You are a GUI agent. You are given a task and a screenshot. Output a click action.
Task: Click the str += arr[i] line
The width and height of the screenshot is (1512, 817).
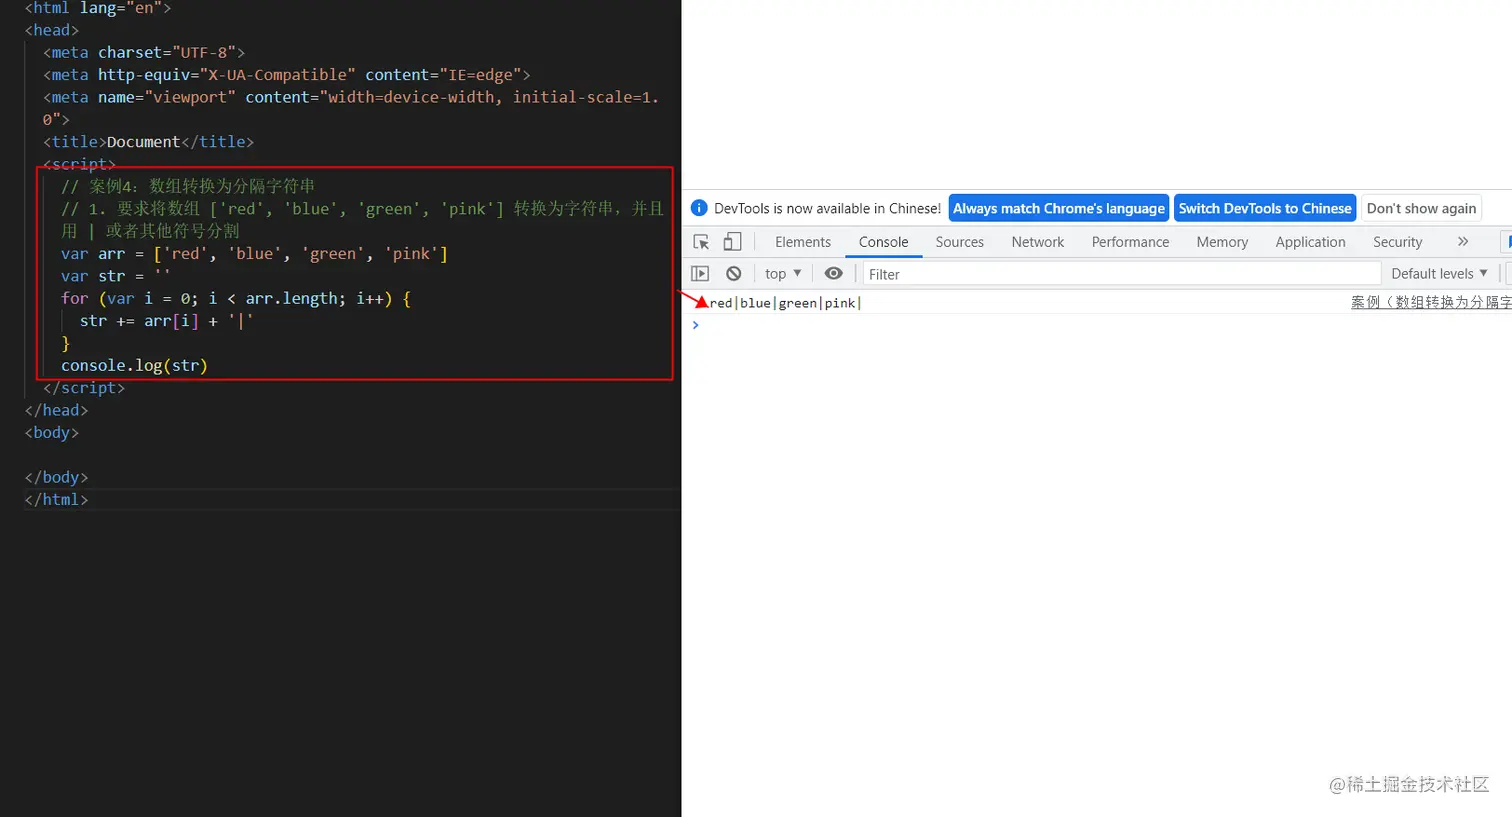pyautogui.click(x=166, y=320)
